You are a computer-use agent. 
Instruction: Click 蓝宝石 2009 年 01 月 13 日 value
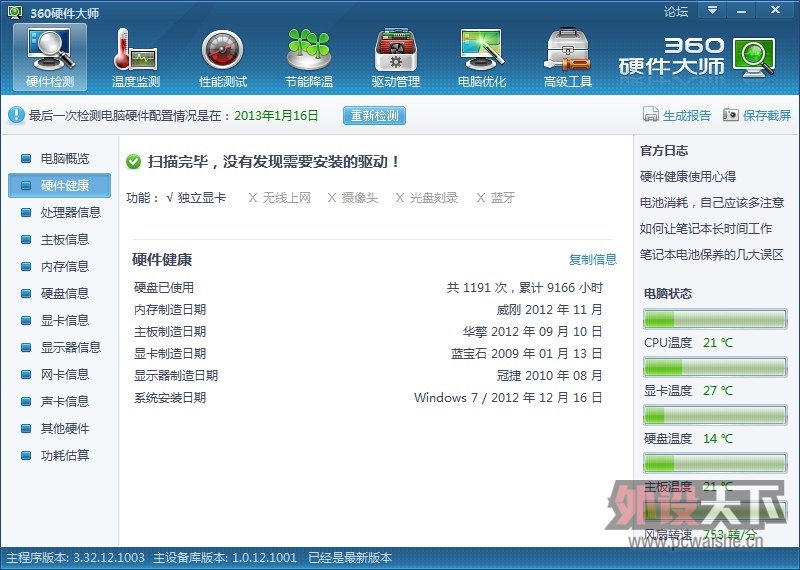tap(527, 354)
